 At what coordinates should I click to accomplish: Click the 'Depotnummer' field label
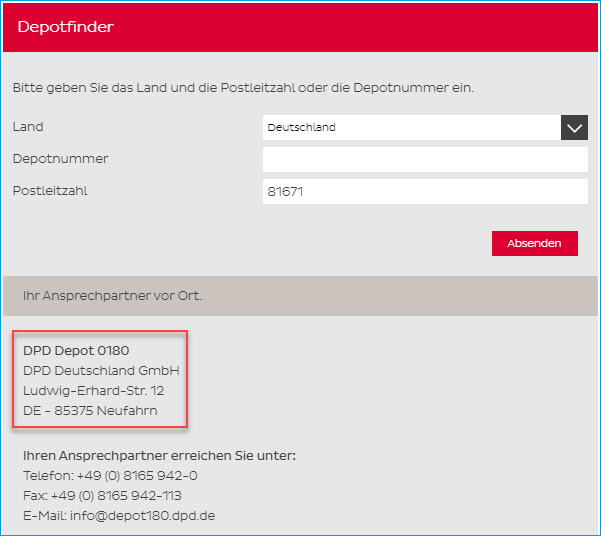pos(61,159)
